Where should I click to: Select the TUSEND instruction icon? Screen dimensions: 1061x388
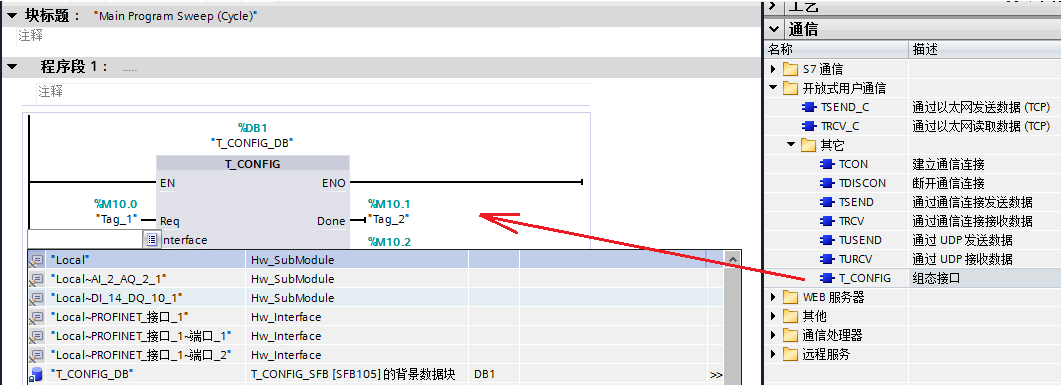(827, 240)
